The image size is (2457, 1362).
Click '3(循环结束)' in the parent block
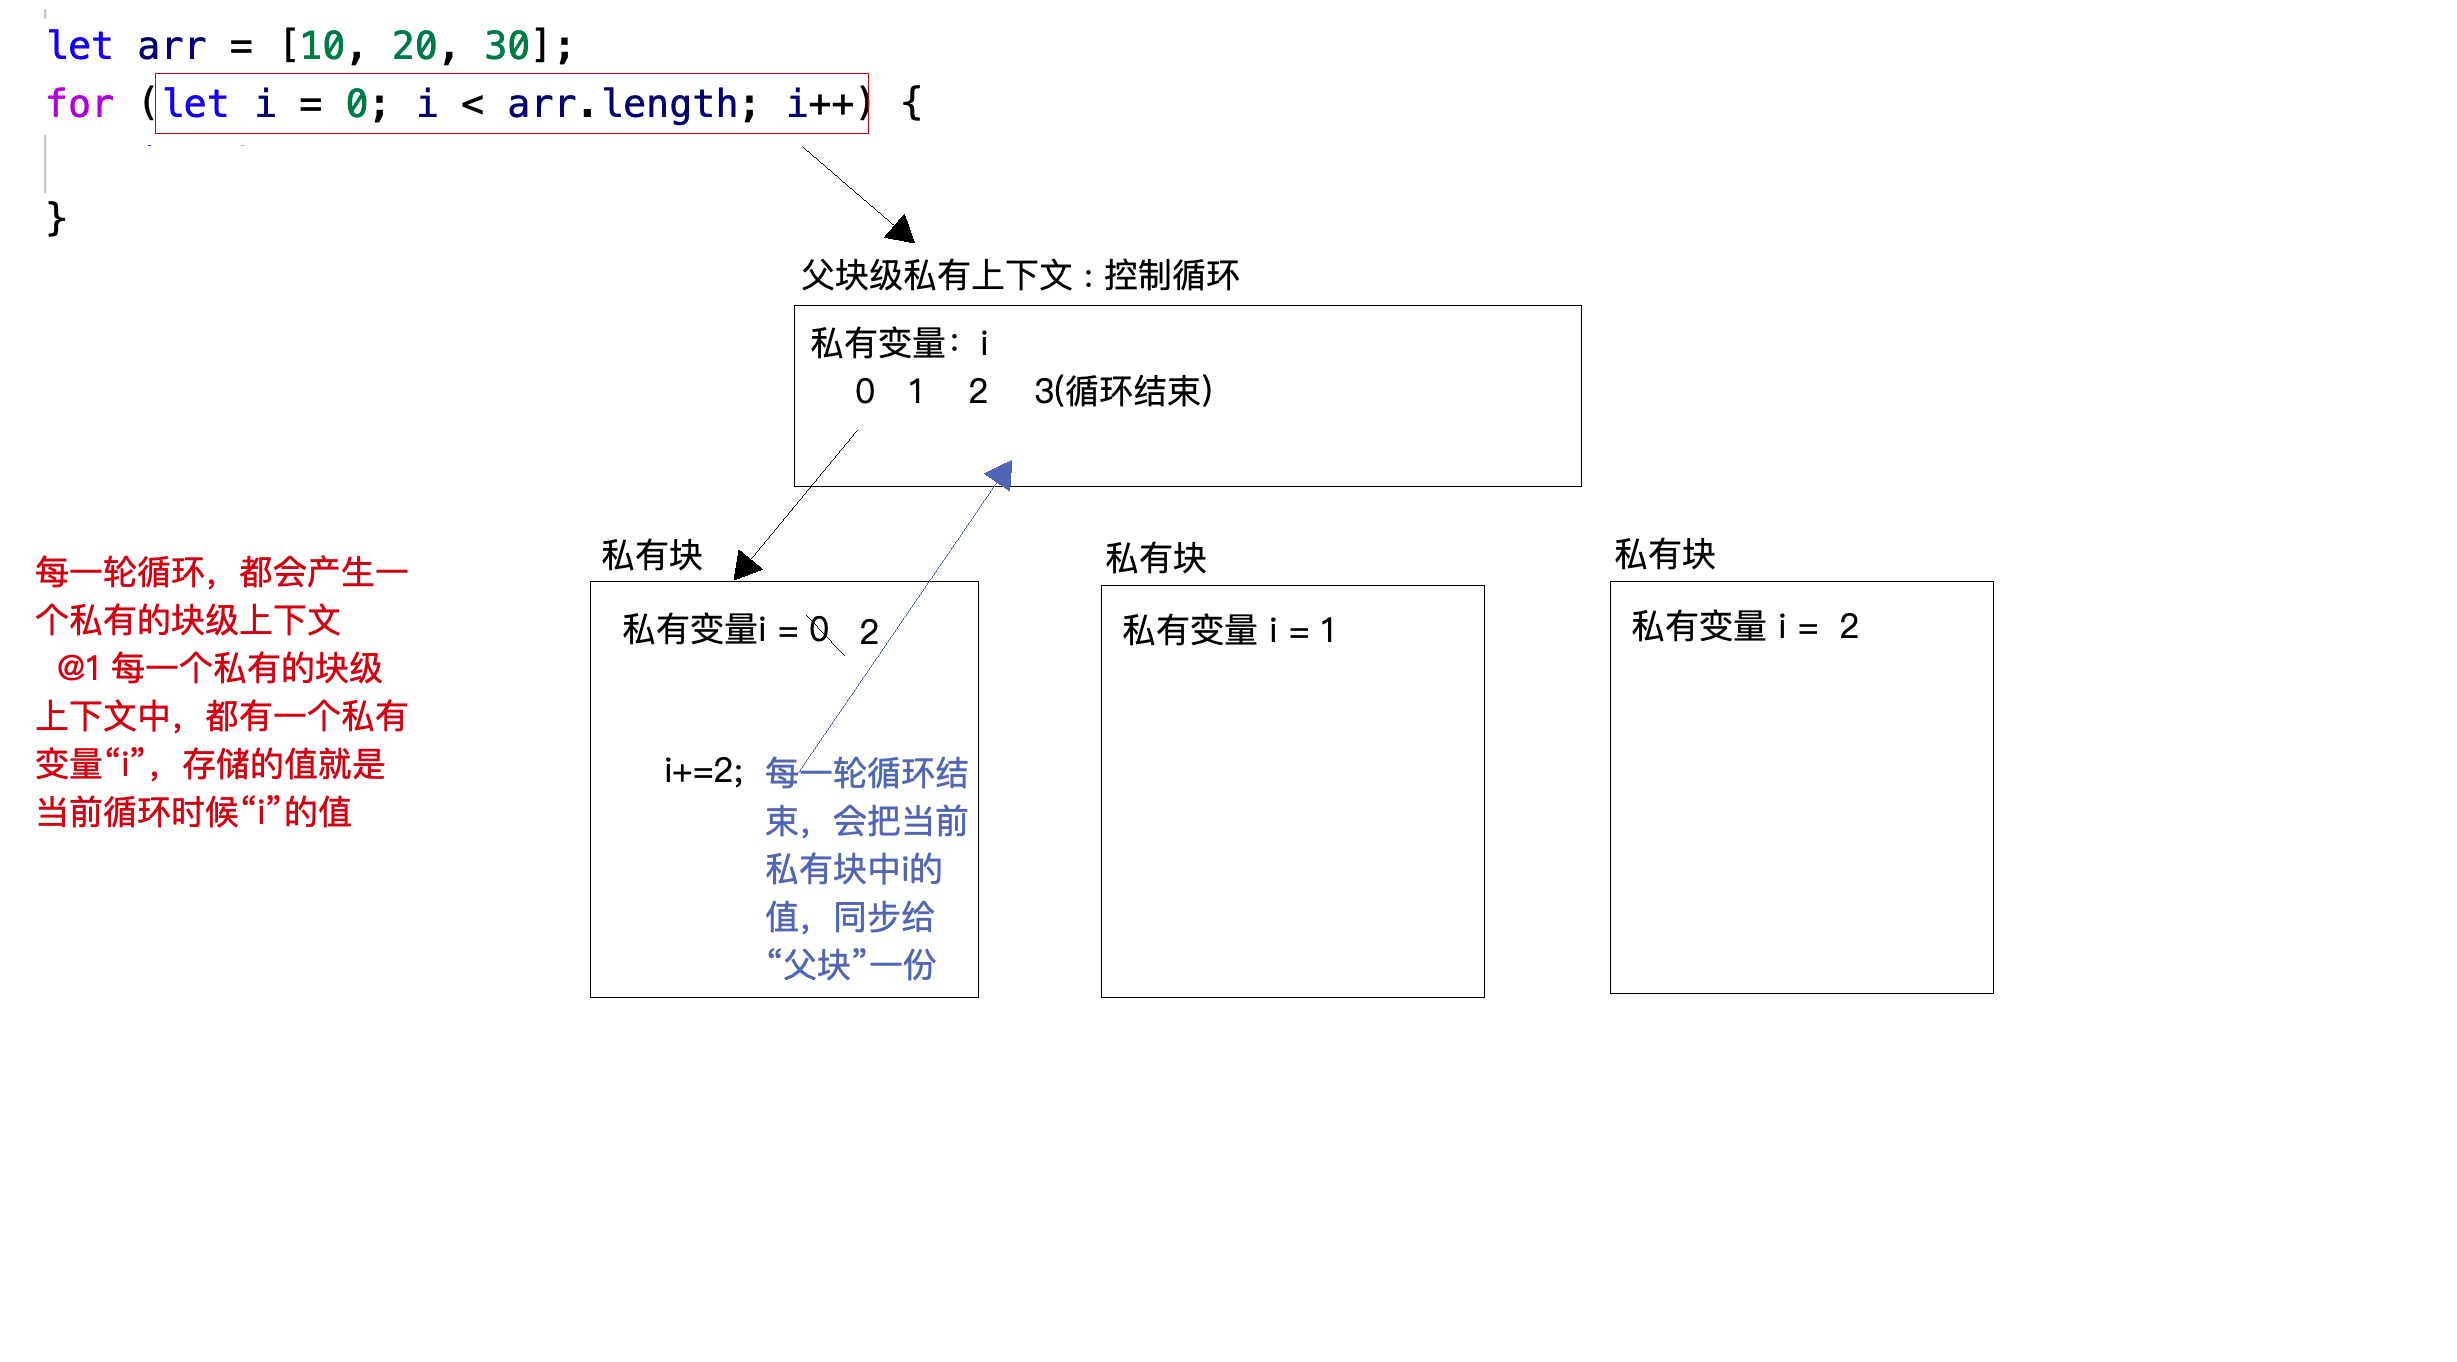click(1123, 391)
